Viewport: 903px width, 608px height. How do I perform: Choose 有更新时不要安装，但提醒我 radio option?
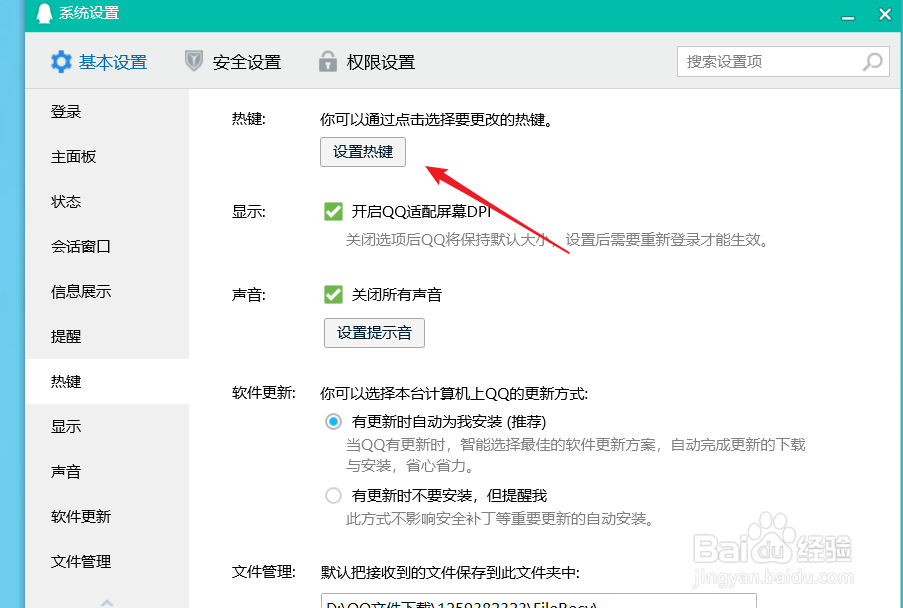(333, 495)
